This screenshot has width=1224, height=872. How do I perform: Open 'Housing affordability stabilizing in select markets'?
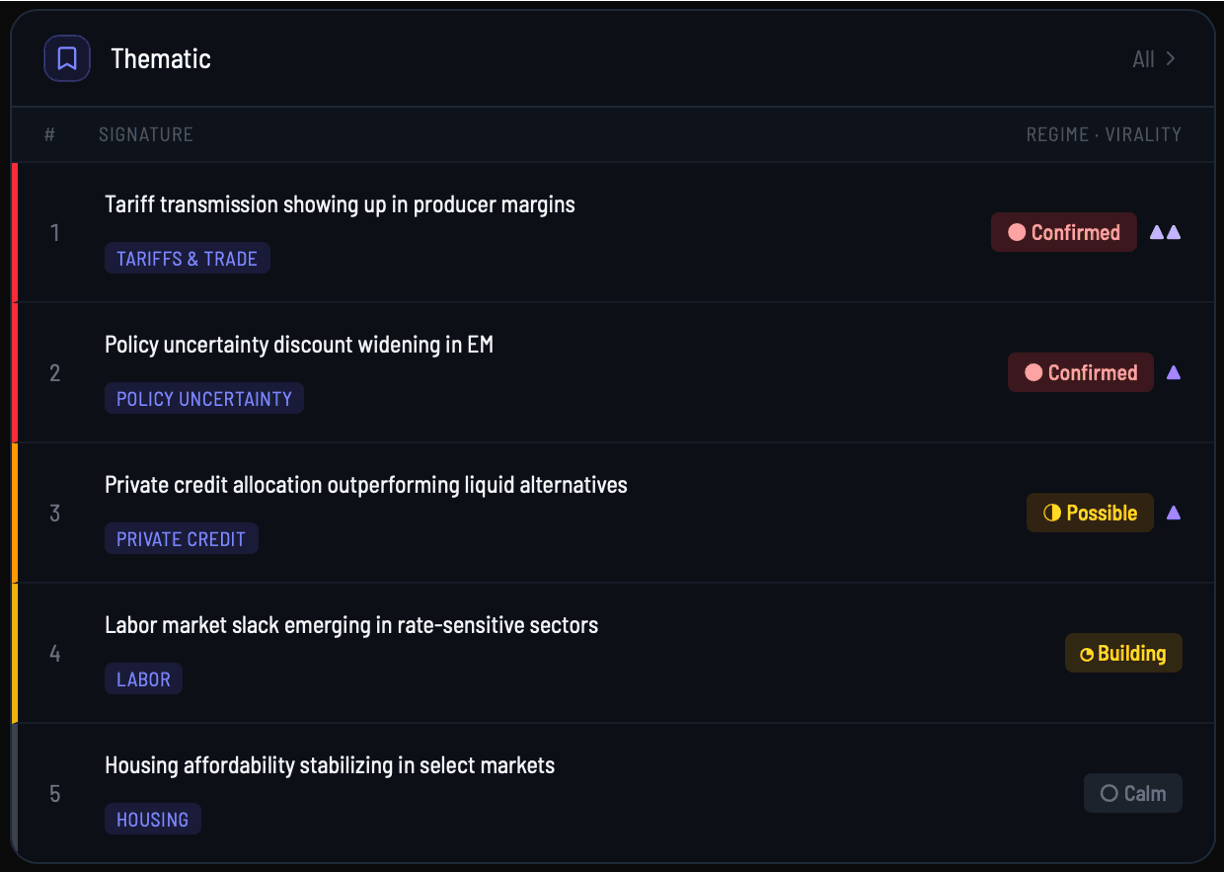click(x=330, y=765)
